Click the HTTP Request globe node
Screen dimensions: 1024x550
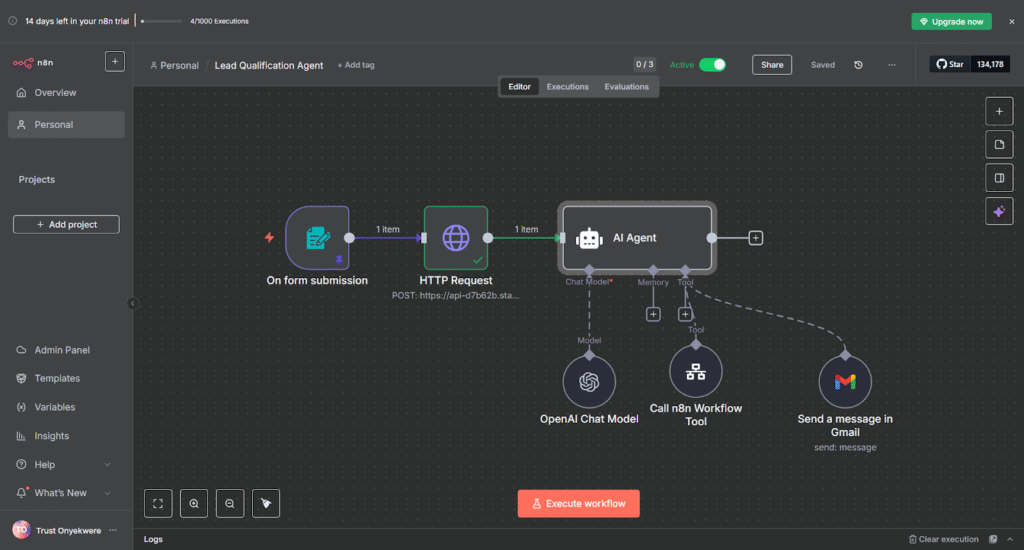point(455,238)
